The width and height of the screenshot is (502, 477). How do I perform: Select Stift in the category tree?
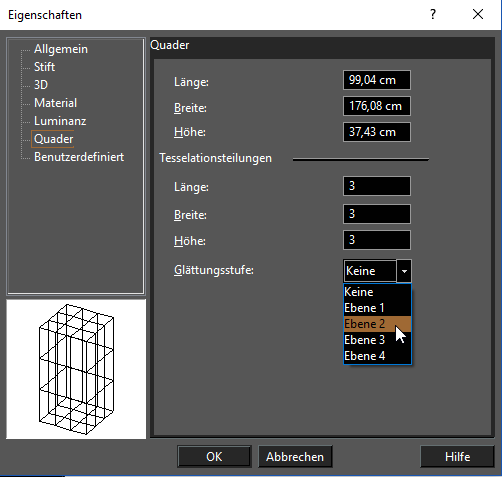(44, 67)
